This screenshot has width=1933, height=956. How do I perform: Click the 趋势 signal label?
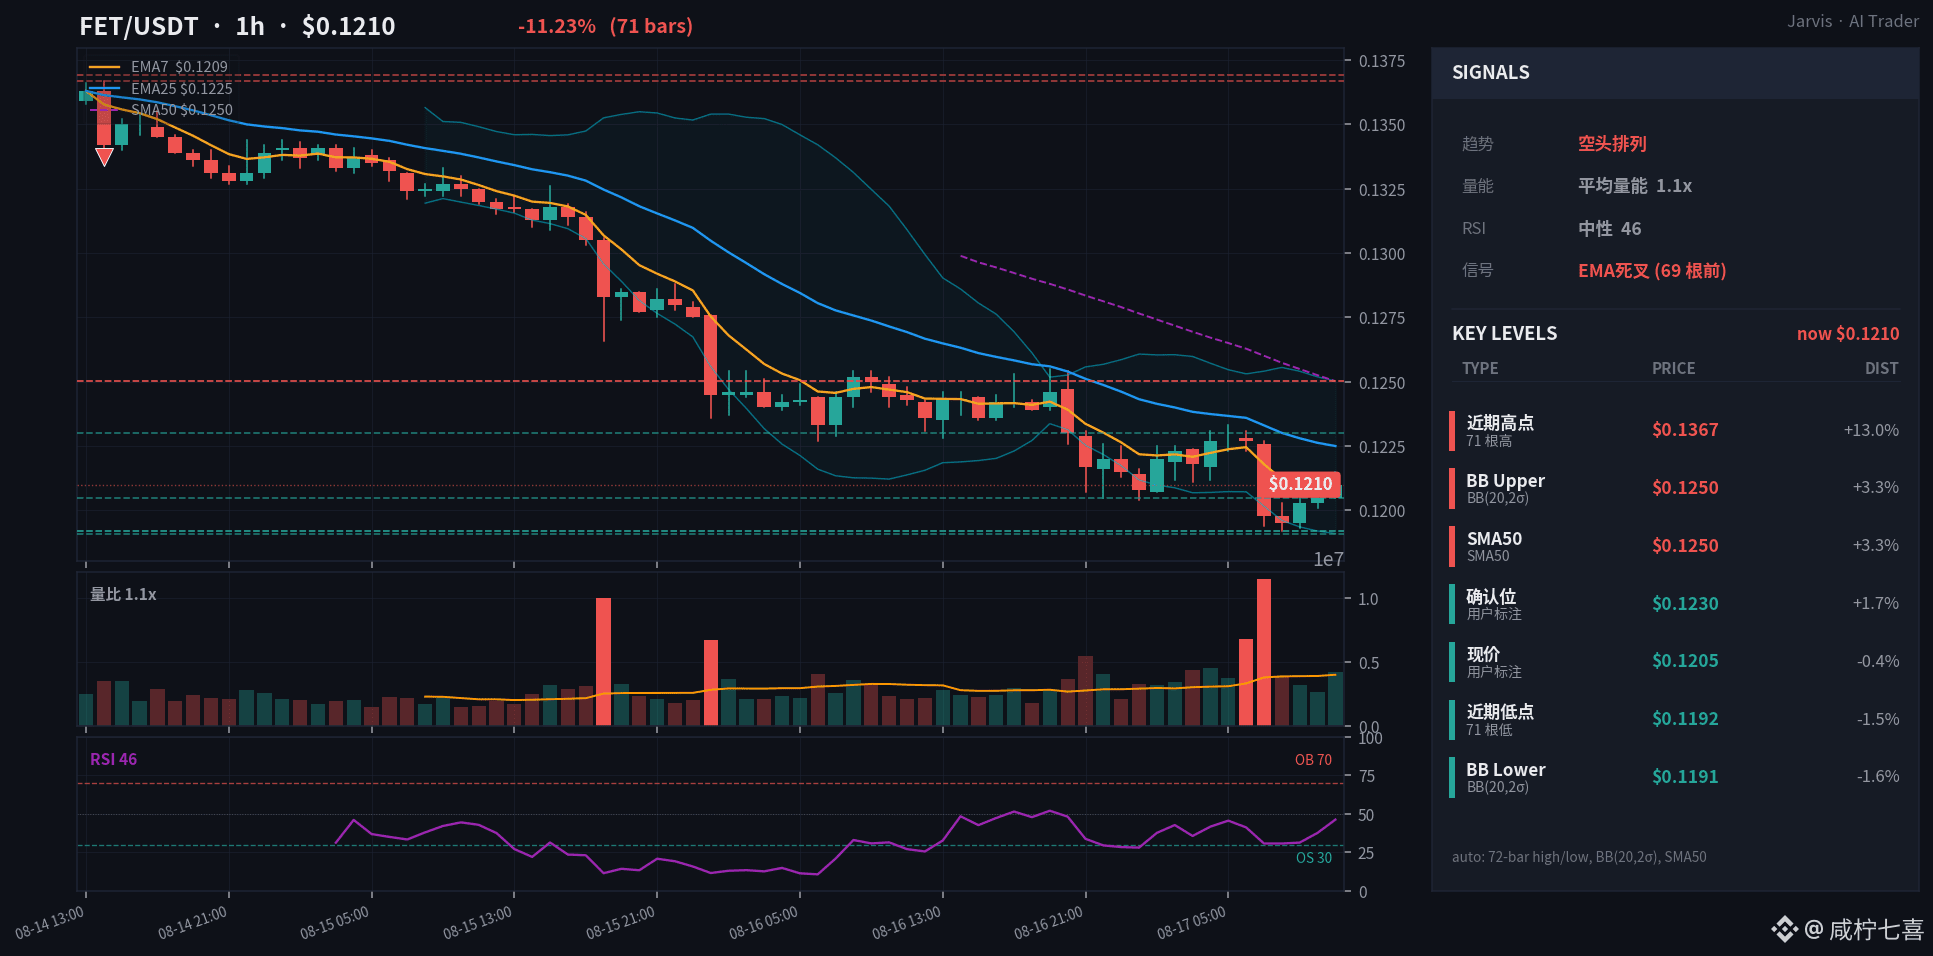click(1477, 144)
